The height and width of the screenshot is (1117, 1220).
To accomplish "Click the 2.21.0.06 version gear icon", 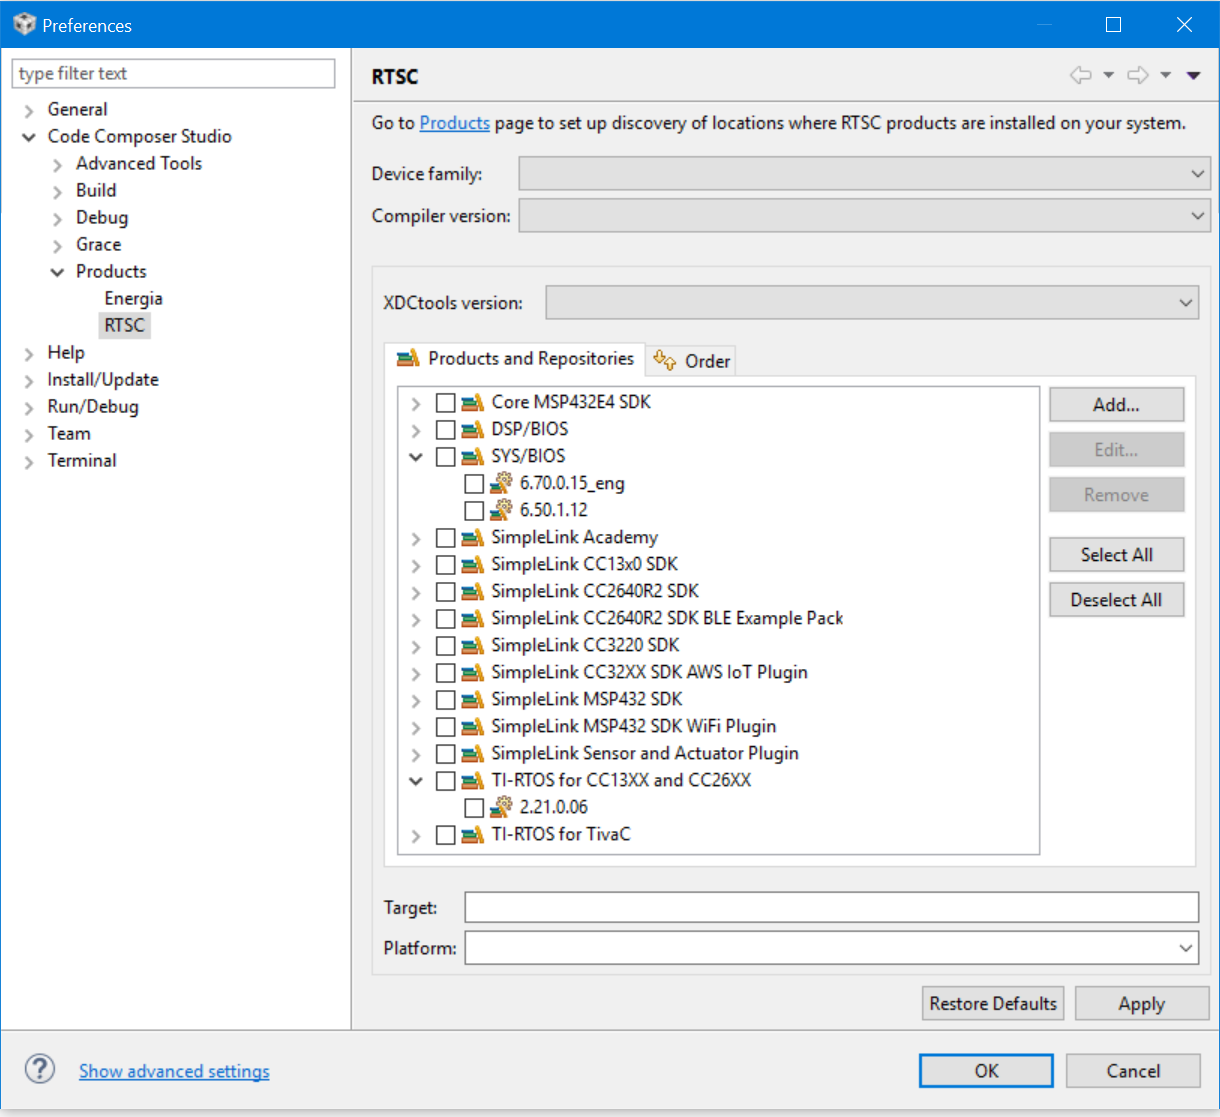I will (501, 807).
